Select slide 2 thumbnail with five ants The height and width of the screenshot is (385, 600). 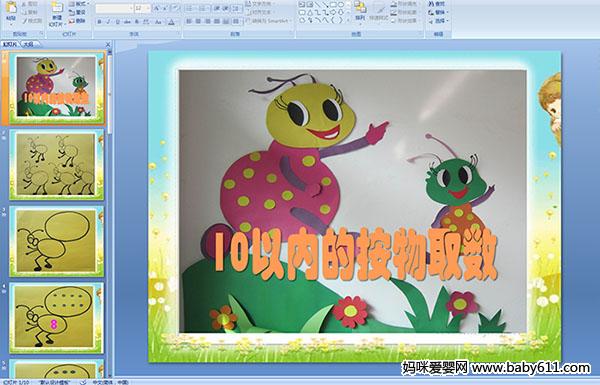tap(57, 165)
